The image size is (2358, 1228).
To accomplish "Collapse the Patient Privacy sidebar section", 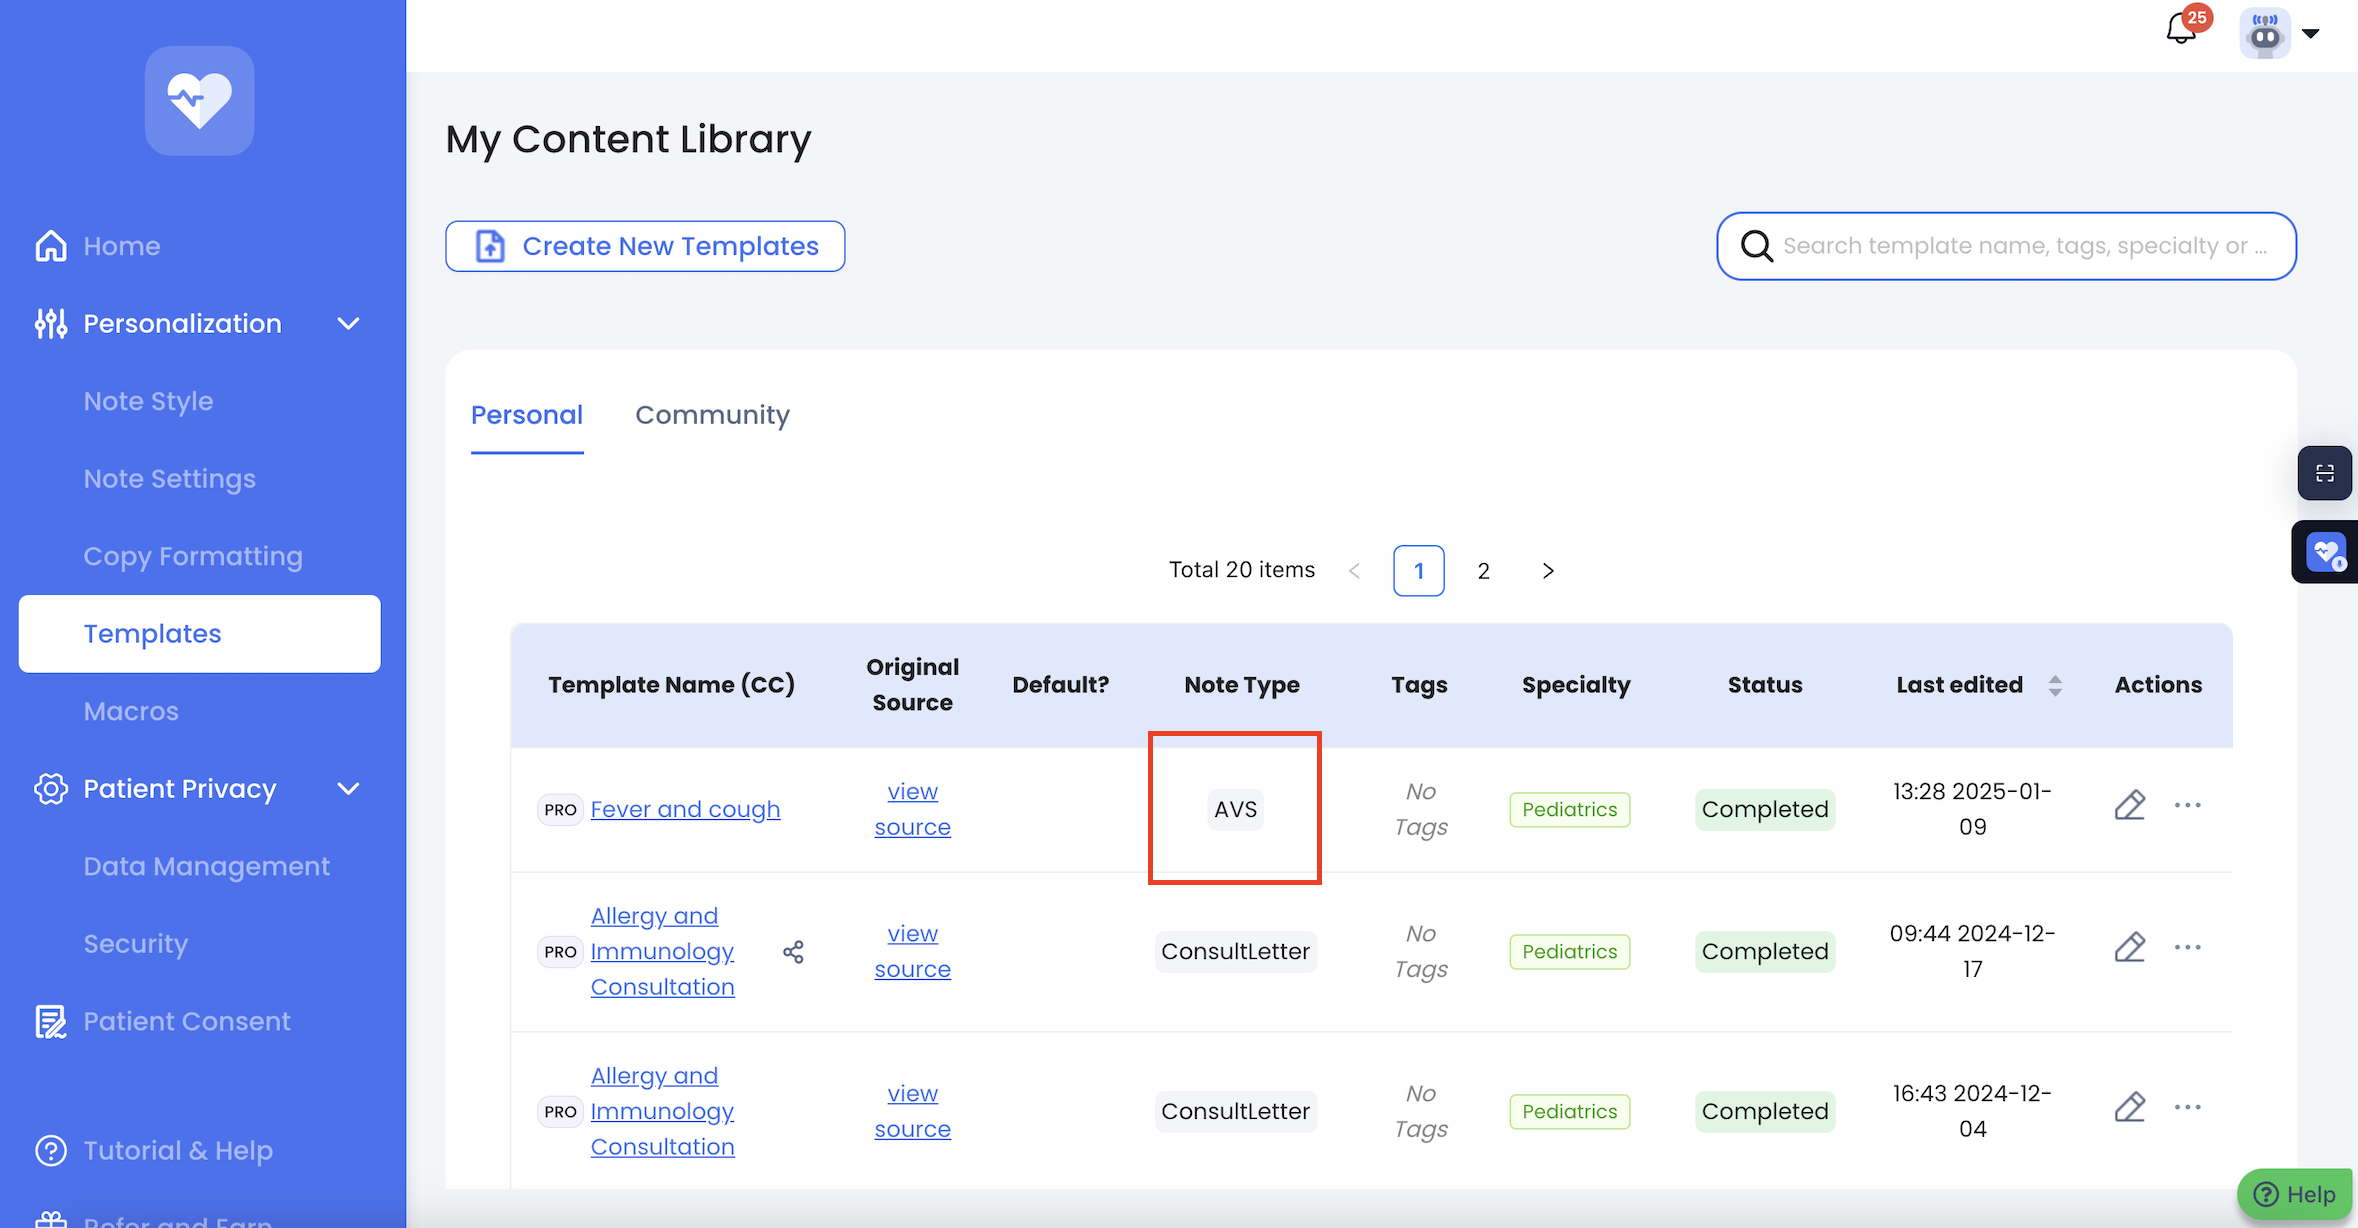I will coord(348,789).
